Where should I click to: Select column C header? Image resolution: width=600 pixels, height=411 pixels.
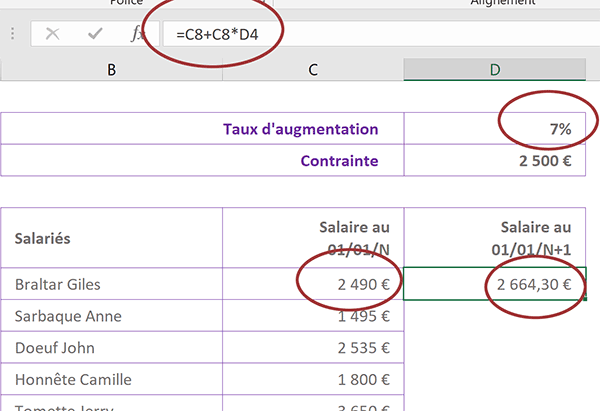pyautogui.click(x=313, y=70)
